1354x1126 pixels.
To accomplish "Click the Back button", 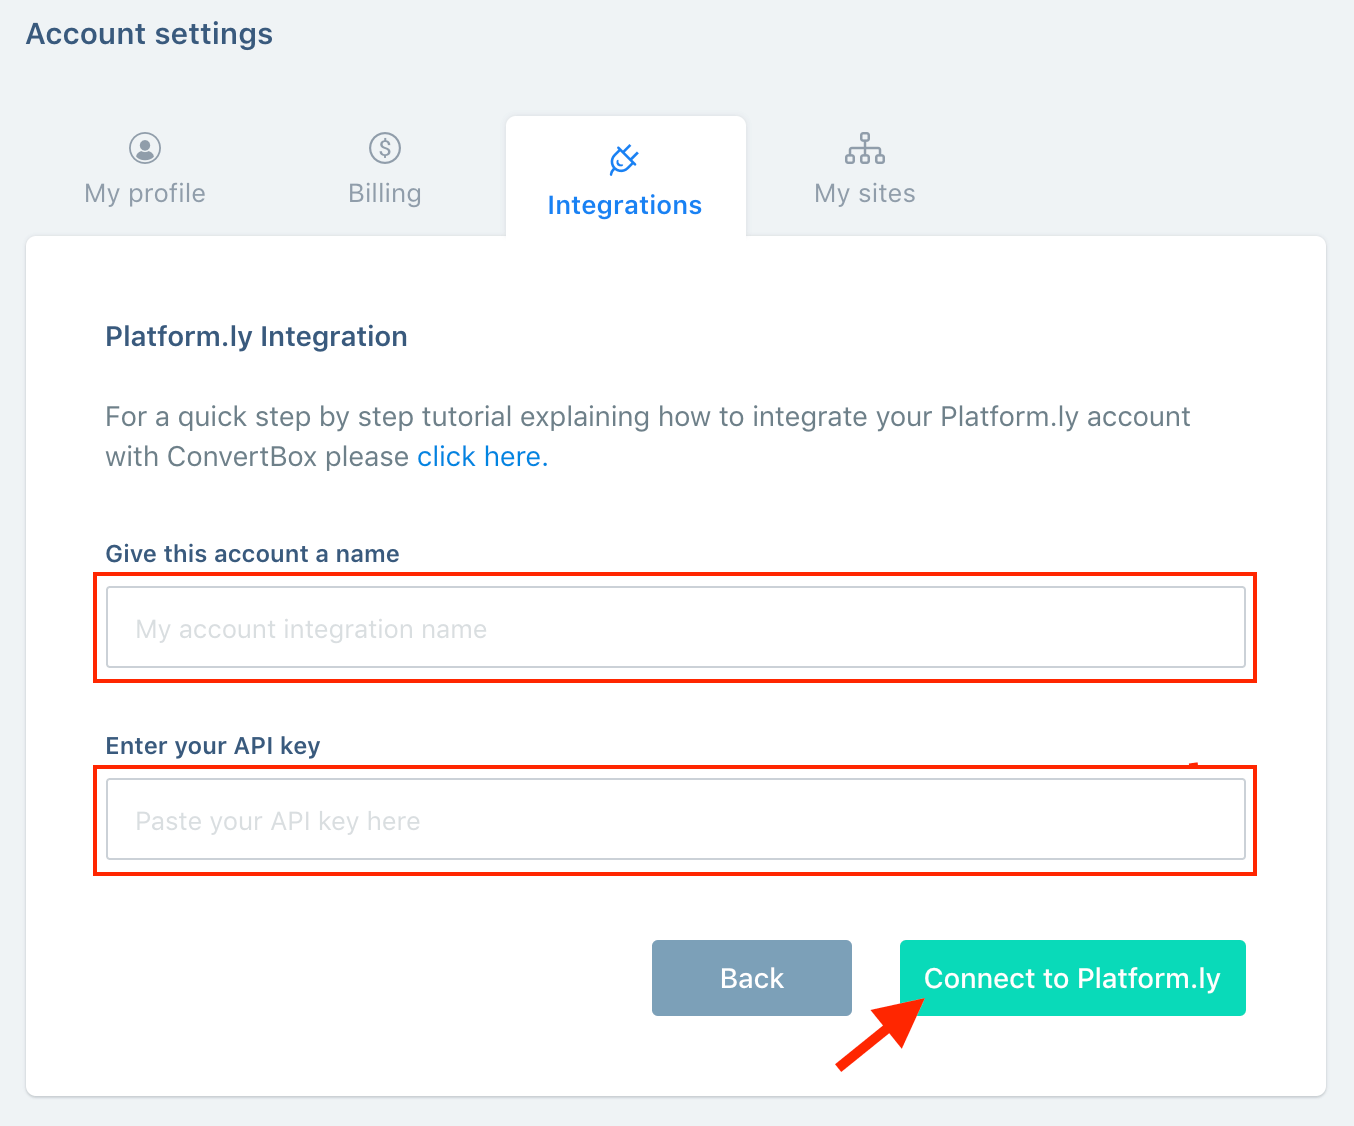I will pyautogui.click(x=752, y=978).
